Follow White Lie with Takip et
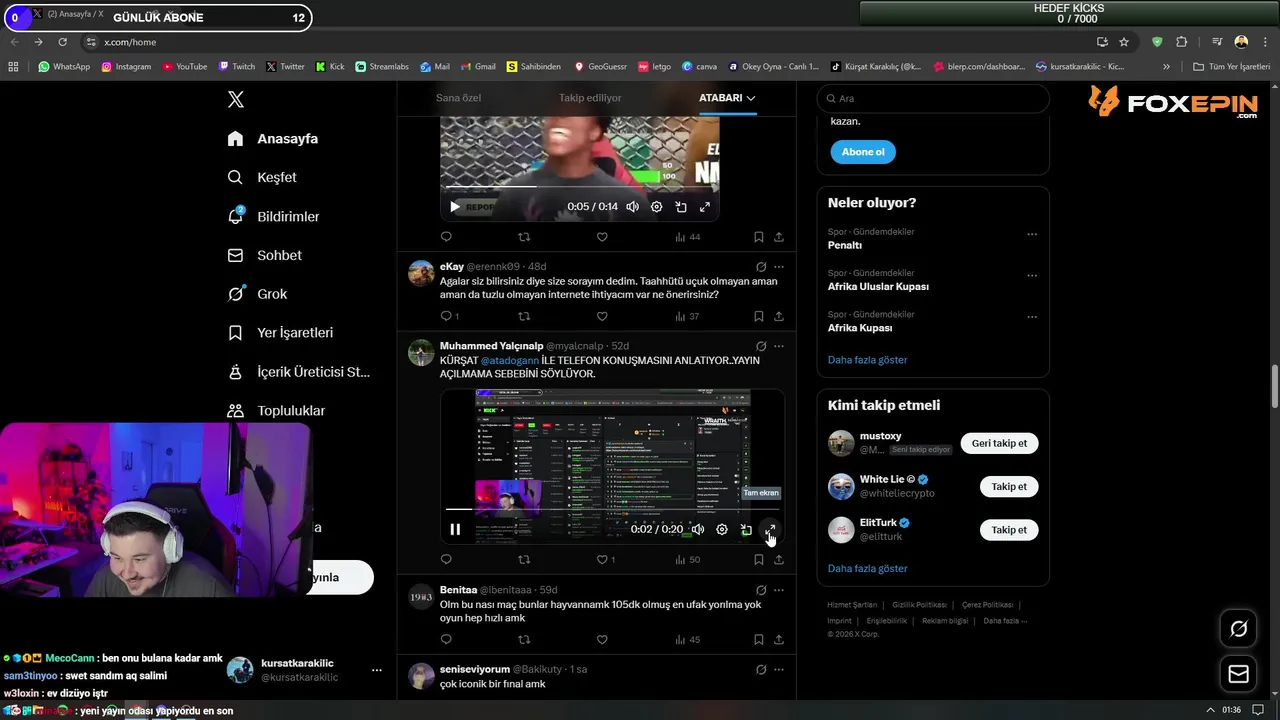The width and height of the screenshot is (1280, 720). click(1009, 486)
